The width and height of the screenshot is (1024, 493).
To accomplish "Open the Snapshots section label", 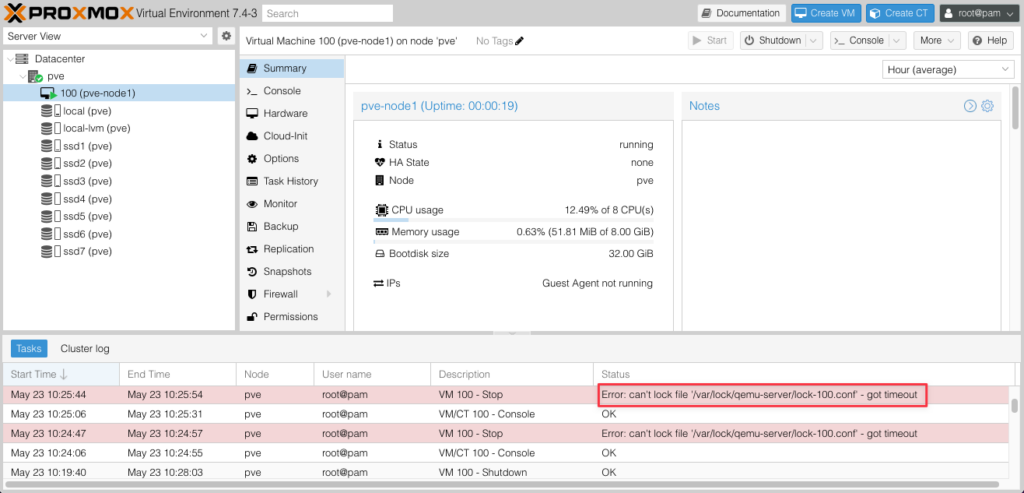I will 287,272.
